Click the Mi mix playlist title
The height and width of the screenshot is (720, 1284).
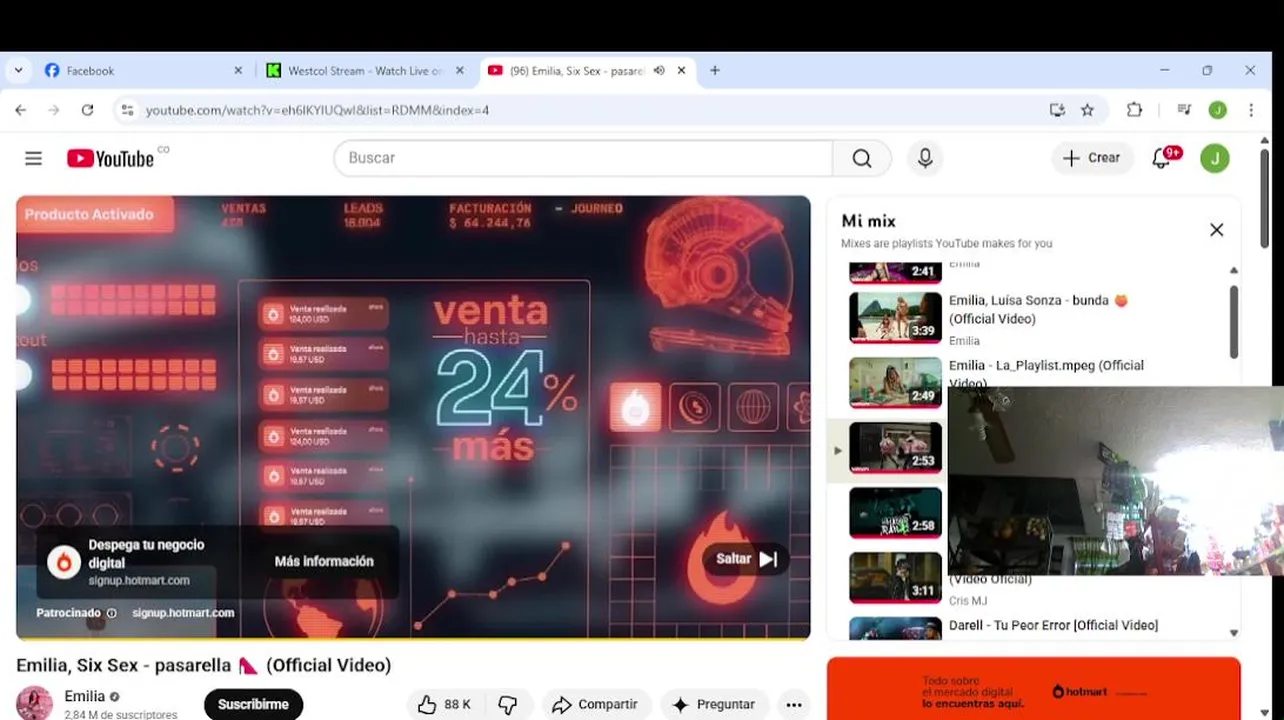tap(868, 221)
